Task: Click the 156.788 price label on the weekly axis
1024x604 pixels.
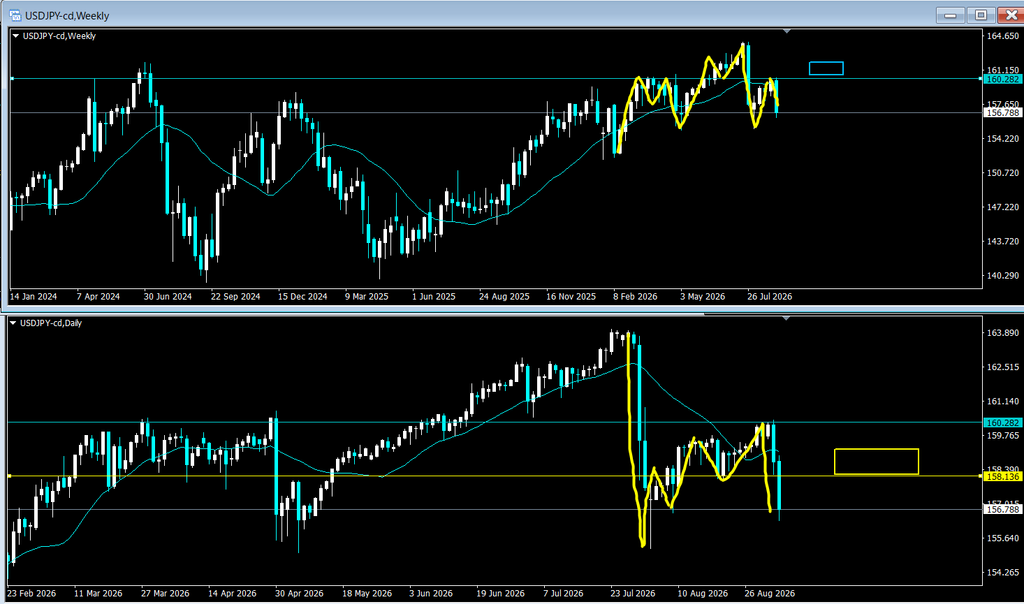Action: (x=1002, y=113)
